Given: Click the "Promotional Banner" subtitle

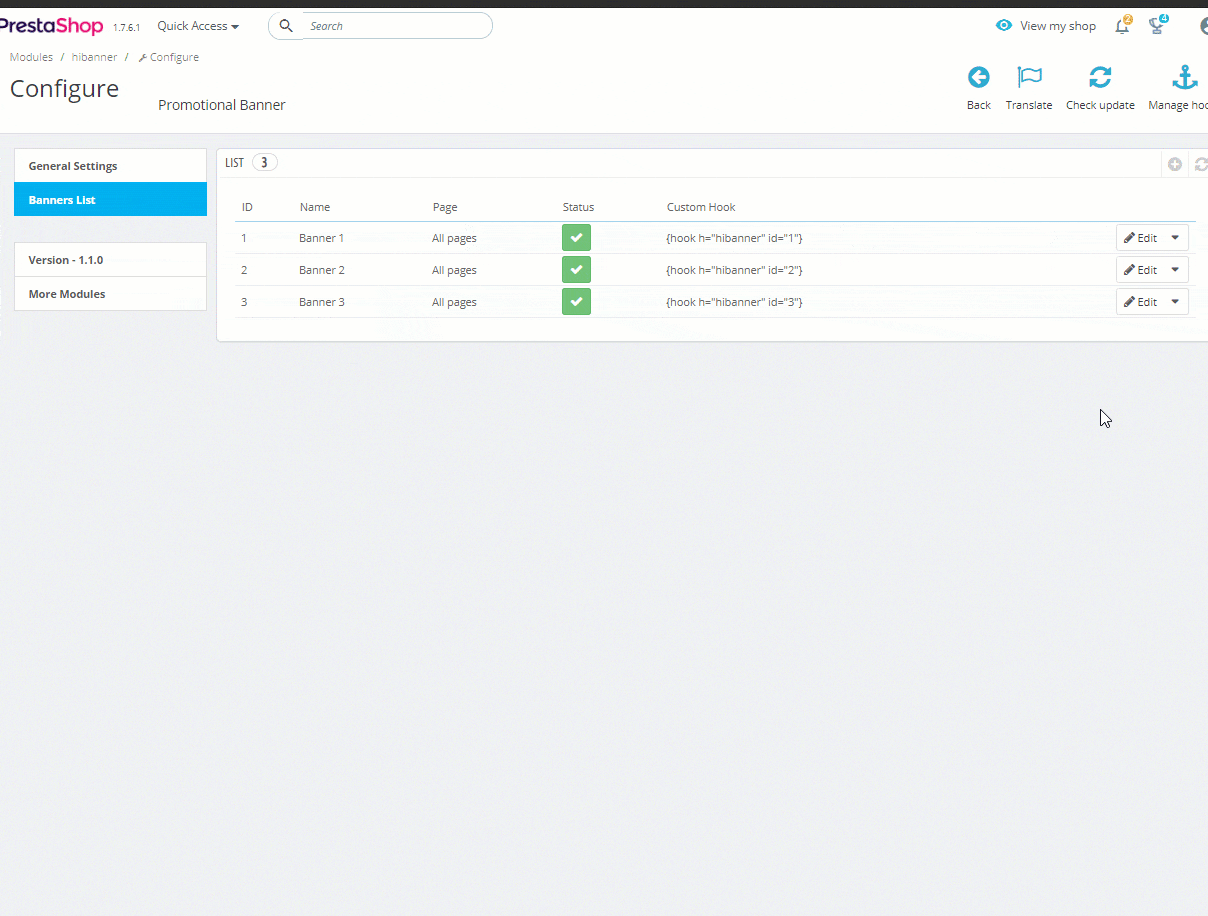Looking at the screenshot, I should pos(222,105).
